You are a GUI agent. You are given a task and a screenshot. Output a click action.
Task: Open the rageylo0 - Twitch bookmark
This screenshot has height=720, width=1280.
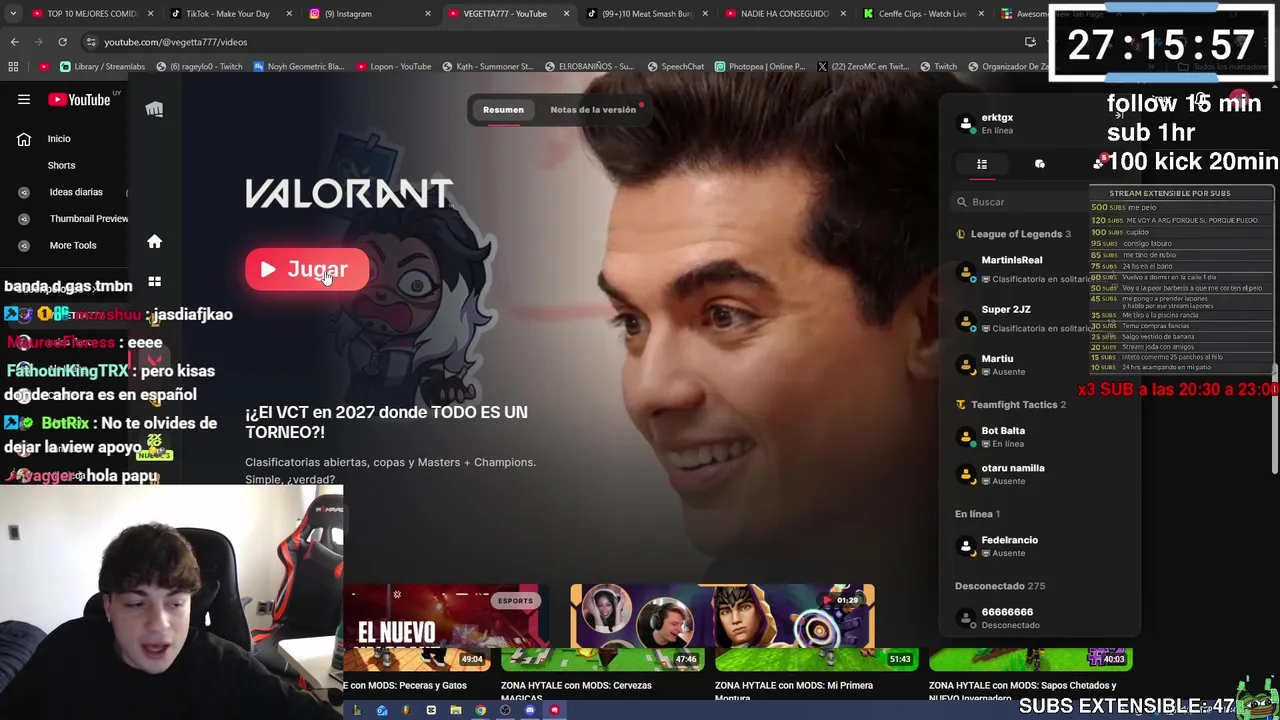(x=199, y=67)
